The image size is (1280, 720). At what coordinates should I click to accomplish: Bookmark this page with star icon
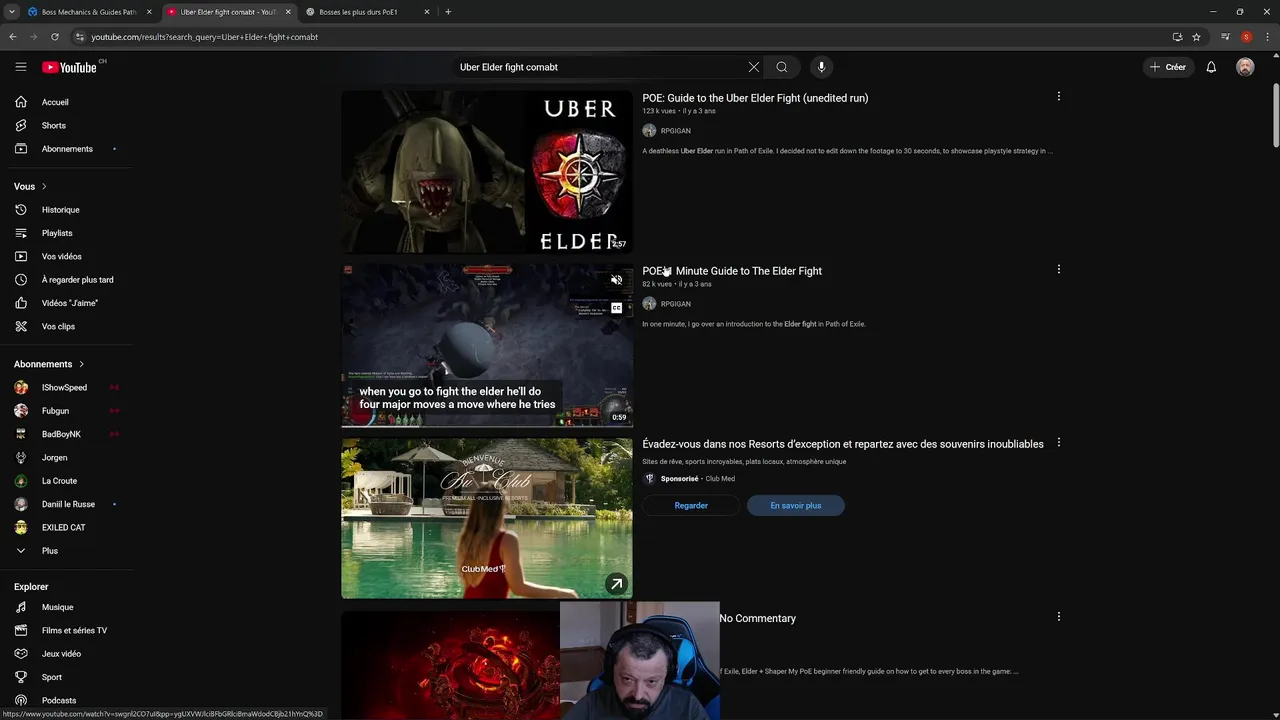pyautogui.click(x=1196, y=37)
